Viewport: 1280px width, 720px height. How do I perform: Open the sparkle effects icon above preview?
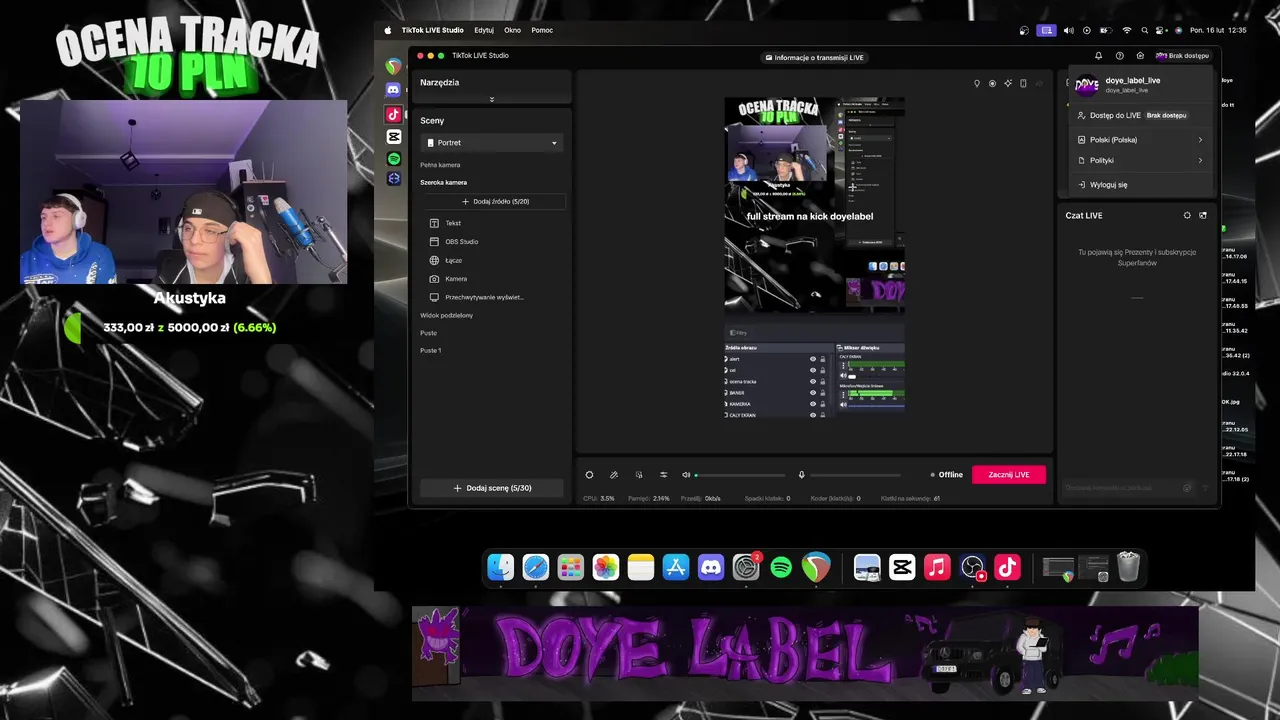pyautogui.click(x=1008, y=83)
